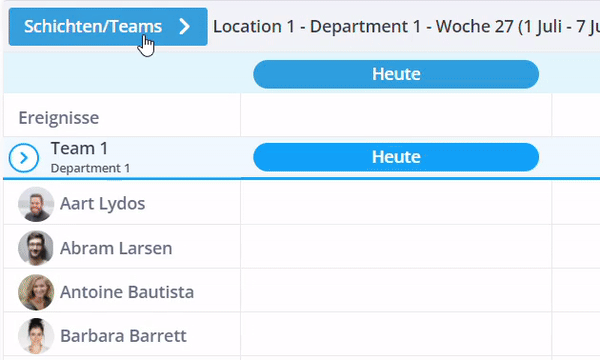Click the Ereignisse row label

(x=59, y=117)
